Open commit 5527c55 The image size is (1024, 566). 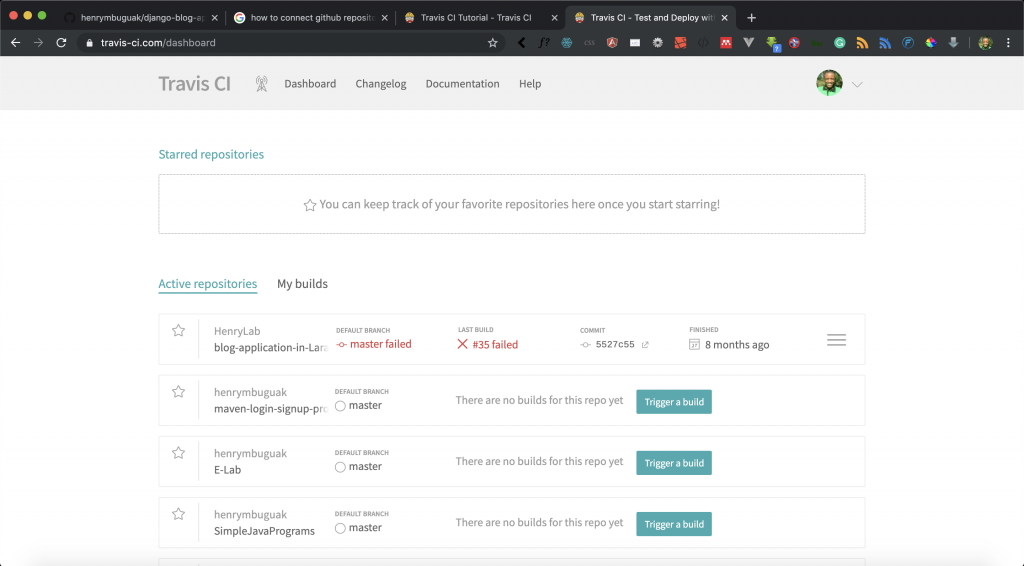(615, 344)
